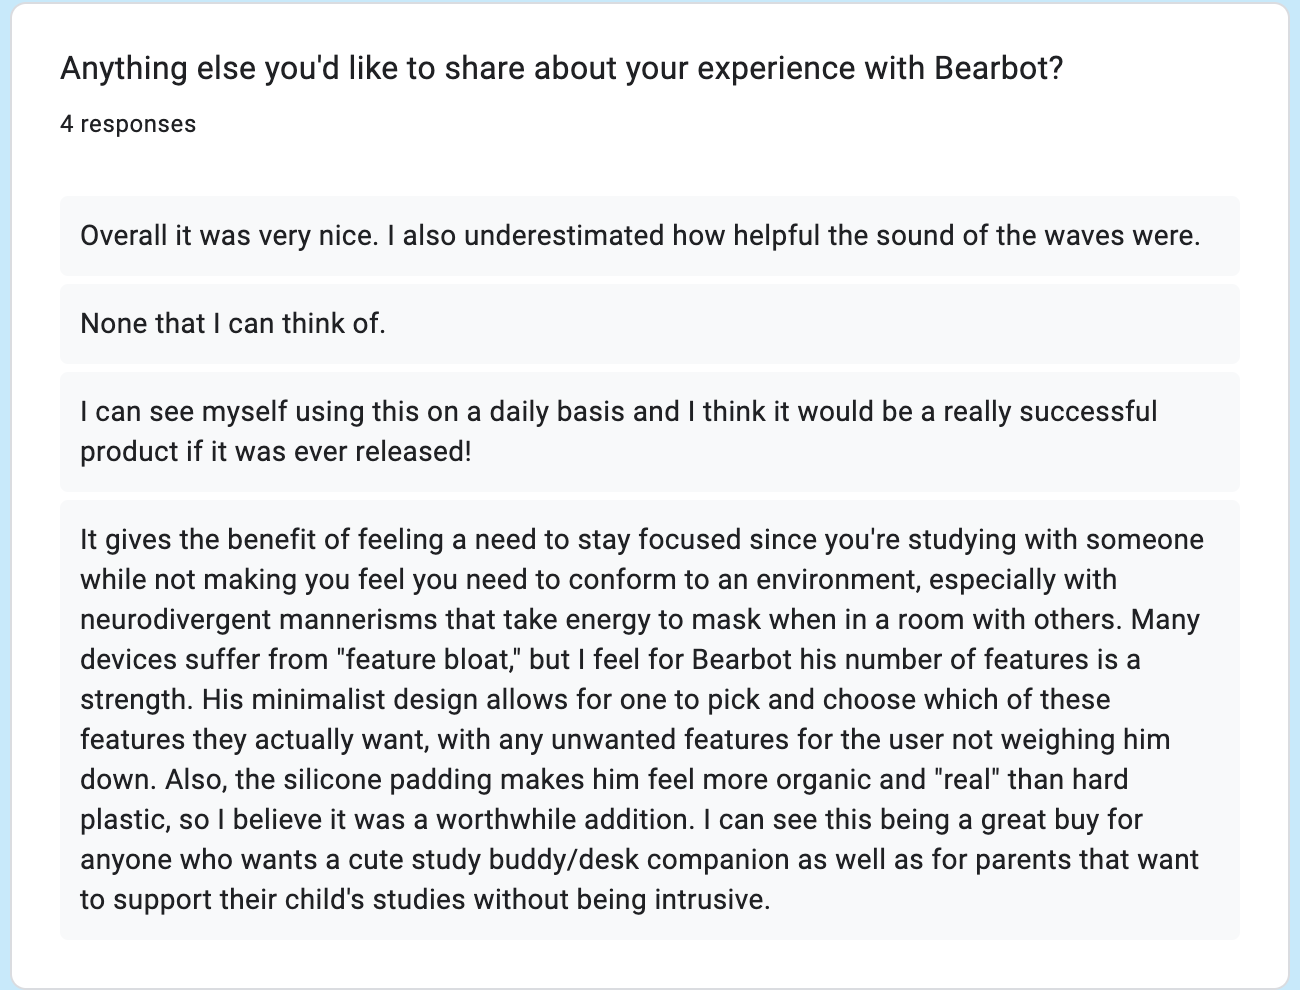Click 'product if it was ever released!' line

(275, 452)
